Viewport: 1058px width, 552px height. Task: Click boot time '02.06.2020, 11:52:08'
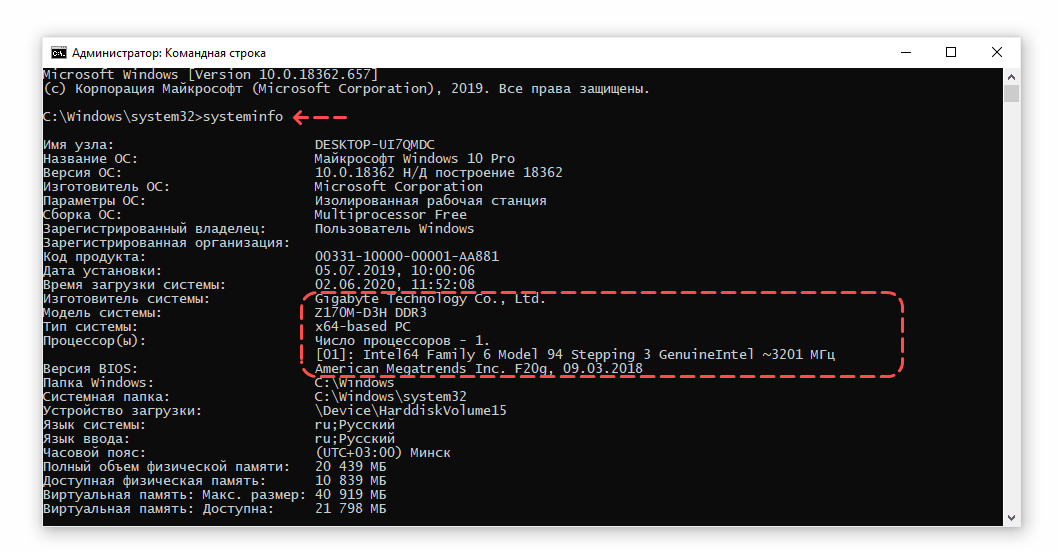[395, 285]
